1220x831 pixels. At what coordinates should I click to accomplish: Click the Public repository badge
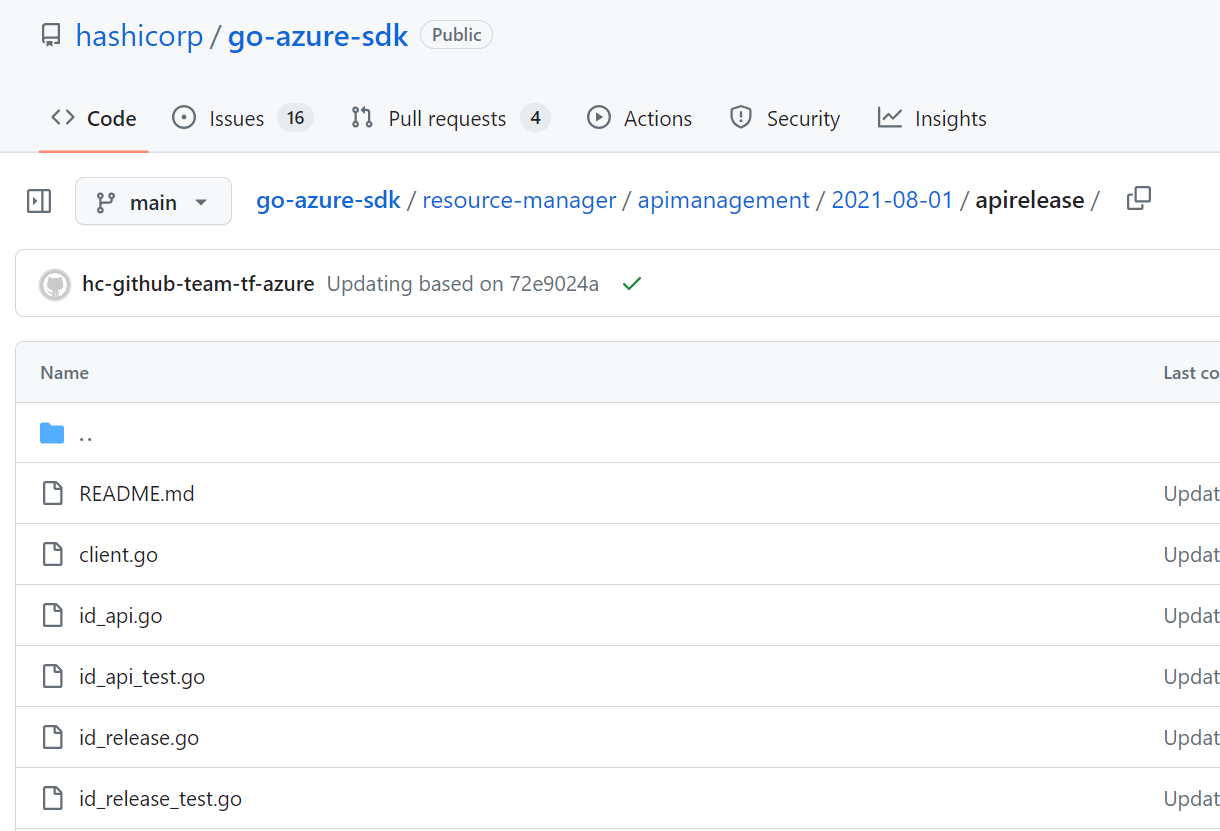(456, 34)
